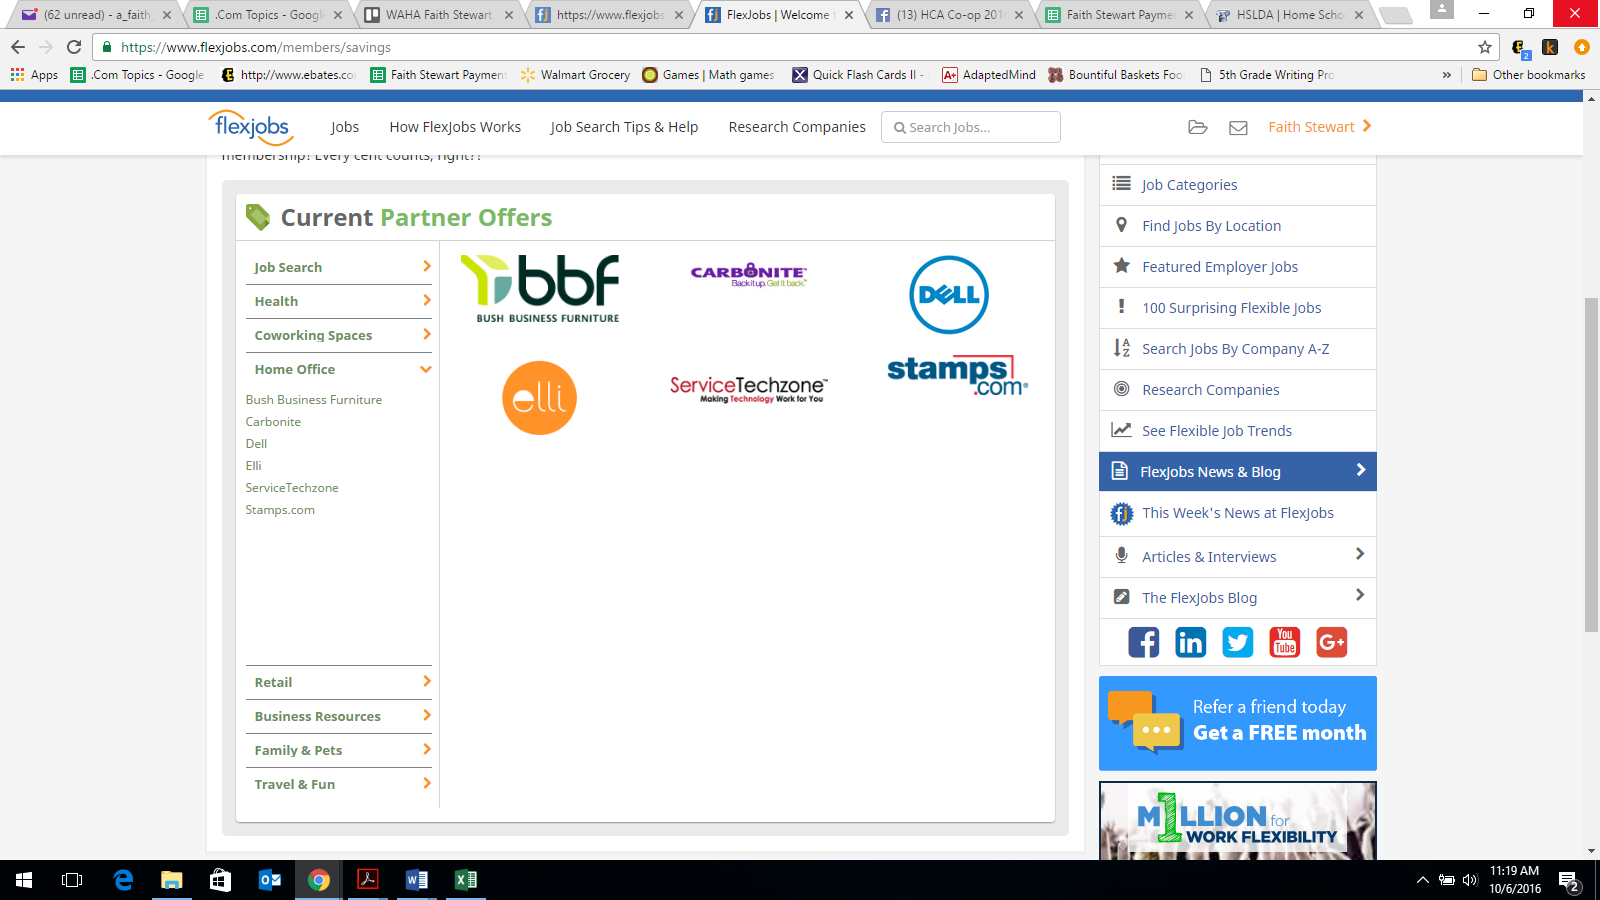Image resolution: width=1600 pixels, height=900 pixels.
Task: Go back using browser back arrow
Action: [18, 47]
